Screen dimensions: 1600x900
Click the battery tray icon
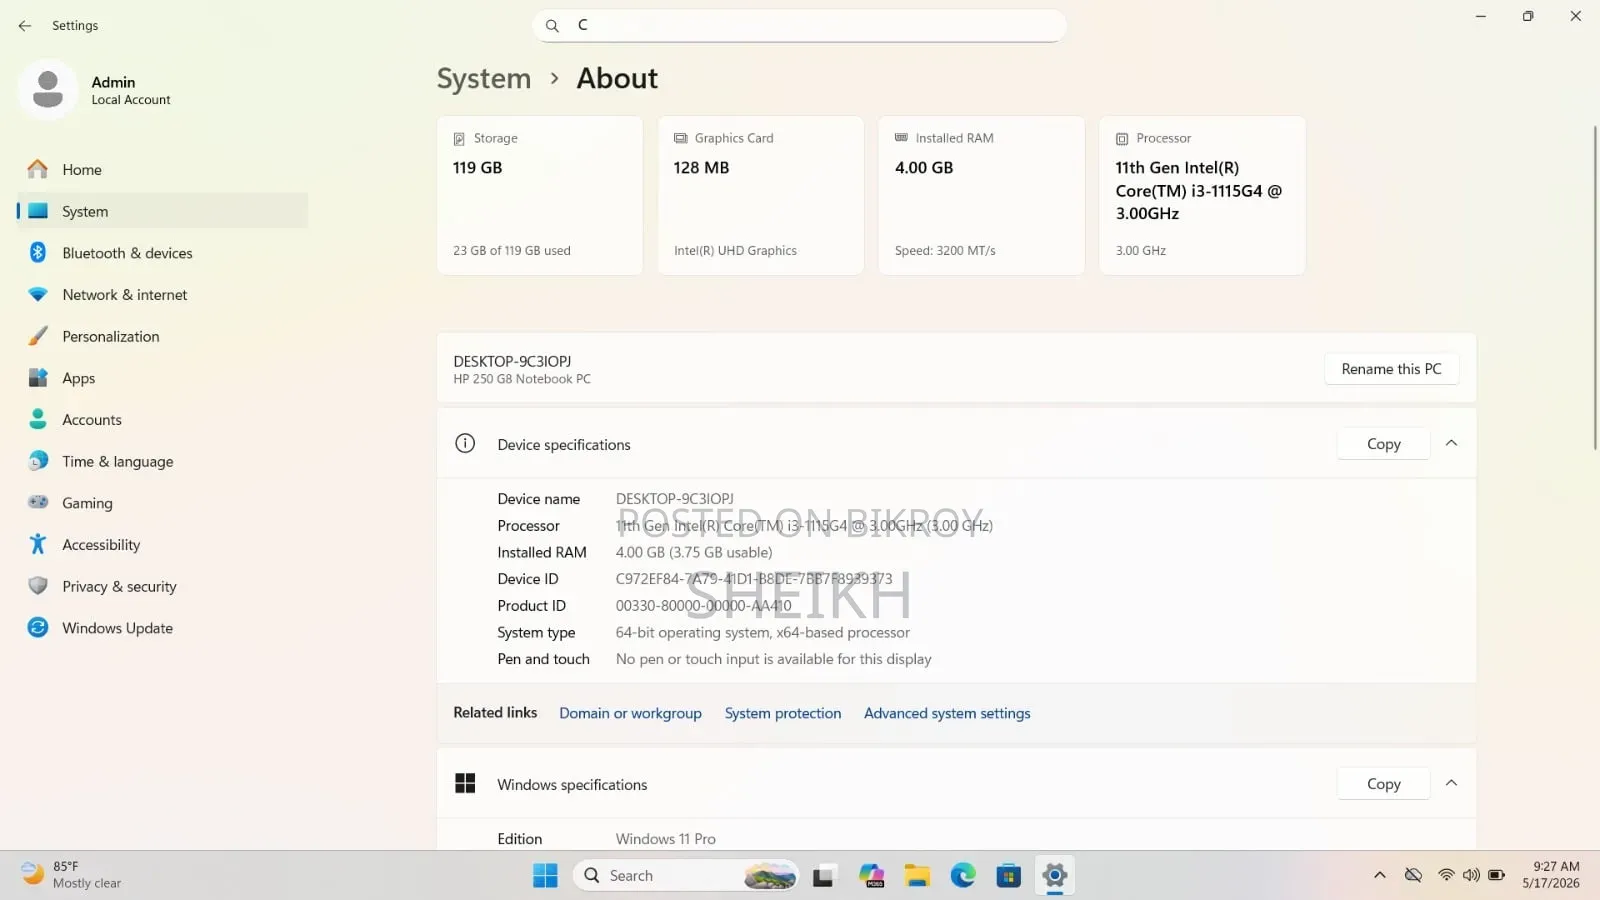point(1497,875)
